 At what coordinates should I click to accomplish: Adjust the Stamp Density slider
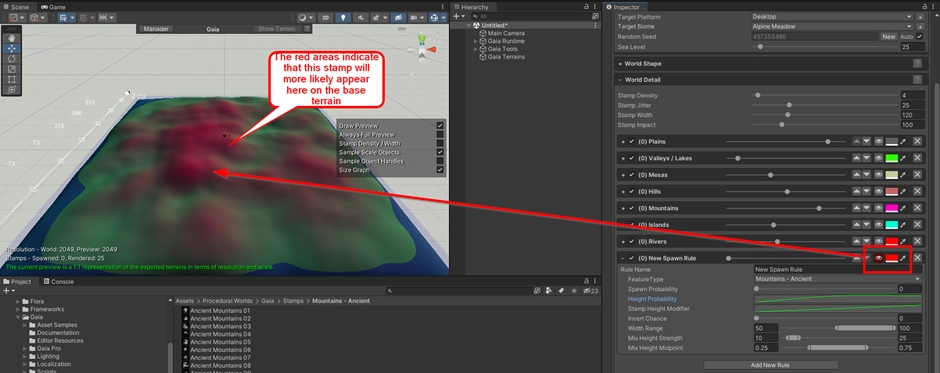(x=825, y=95)
